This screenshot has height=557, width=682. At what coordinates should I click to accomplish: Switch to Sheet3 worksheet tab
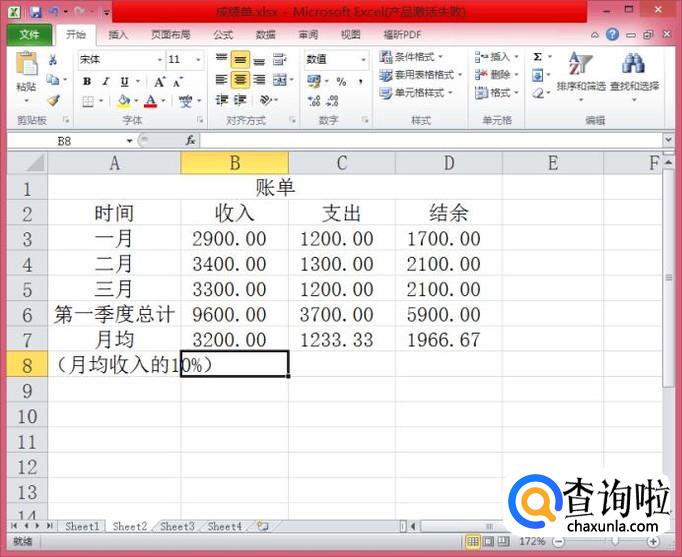(x=177, y=527)
